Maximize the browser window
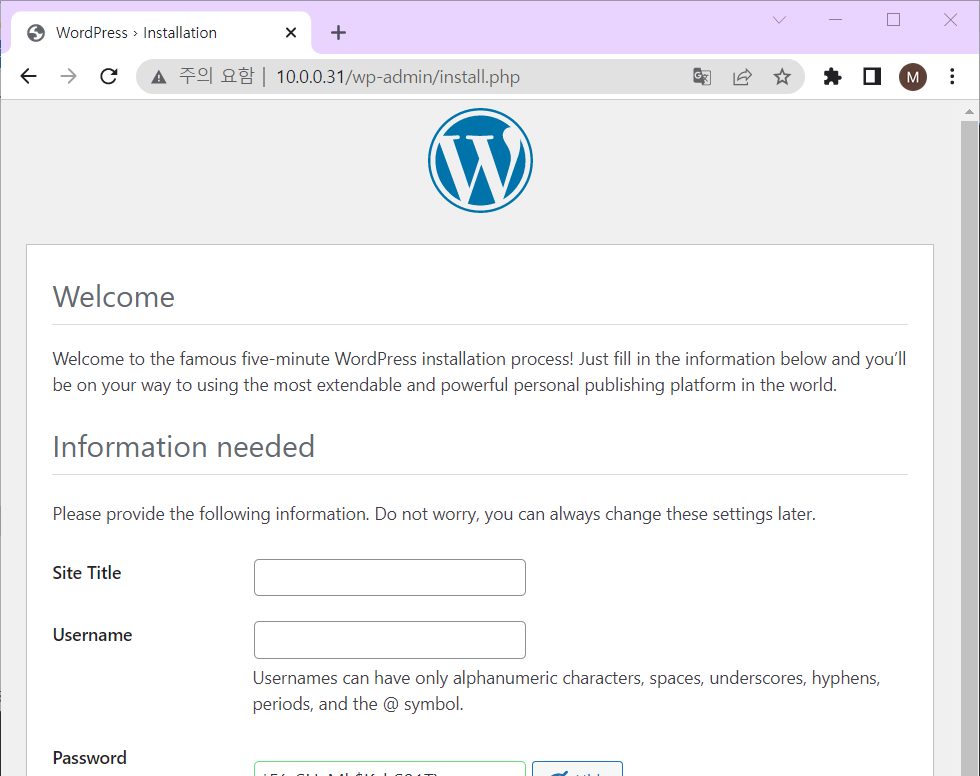This screenshot has height=776, width=980. (894, 20)
